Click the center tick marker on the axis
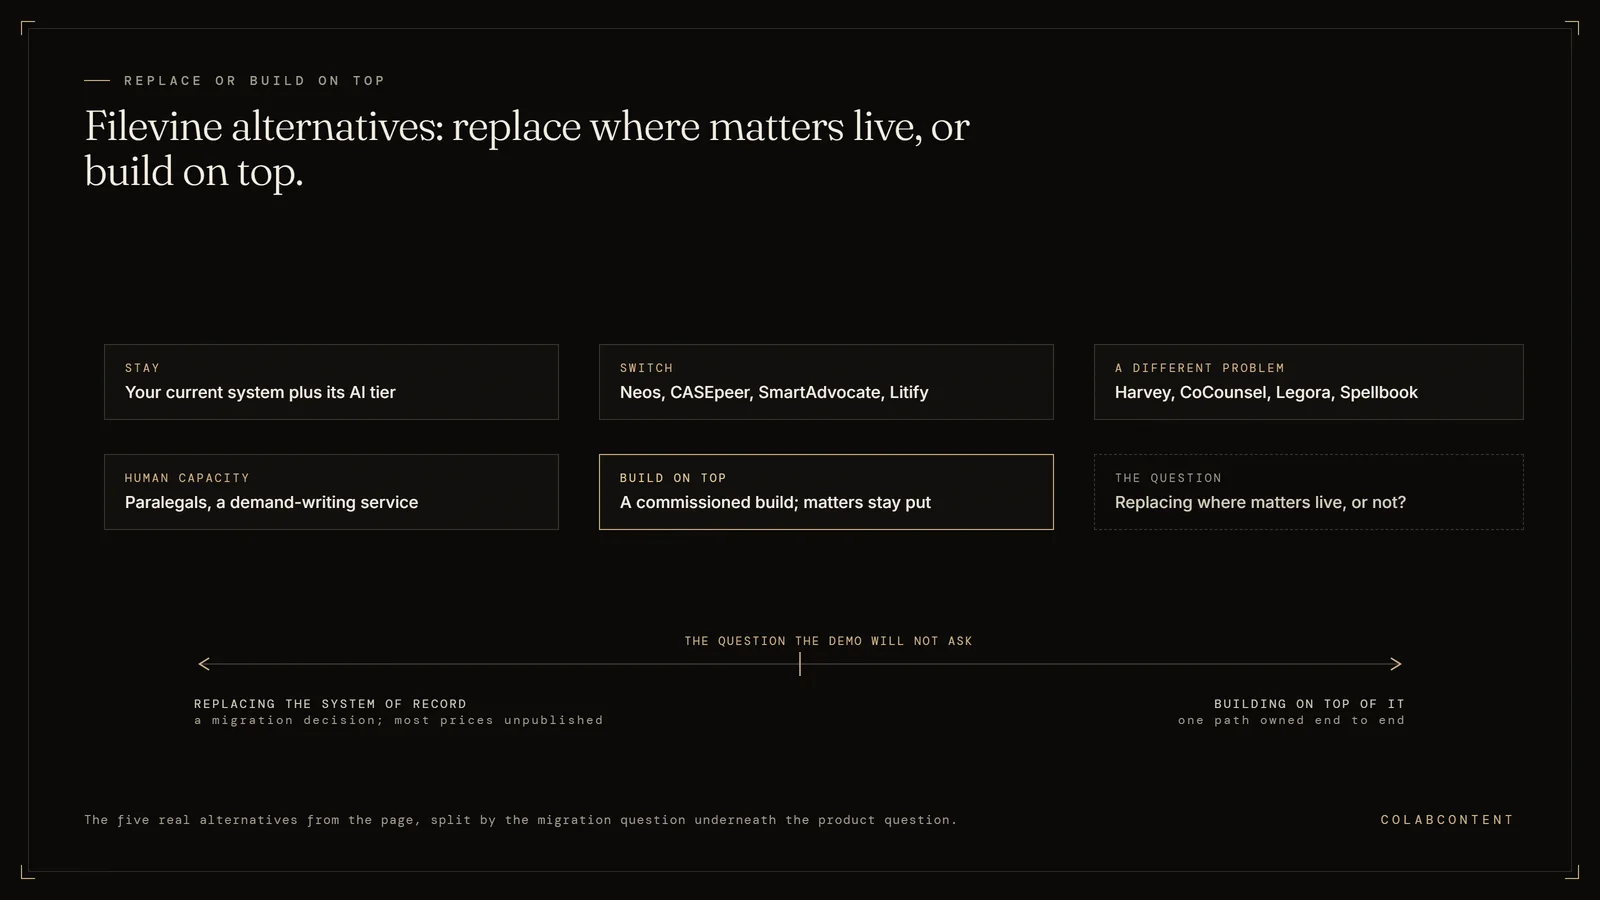The image size is (1600, 900). (x=800, y=664)
